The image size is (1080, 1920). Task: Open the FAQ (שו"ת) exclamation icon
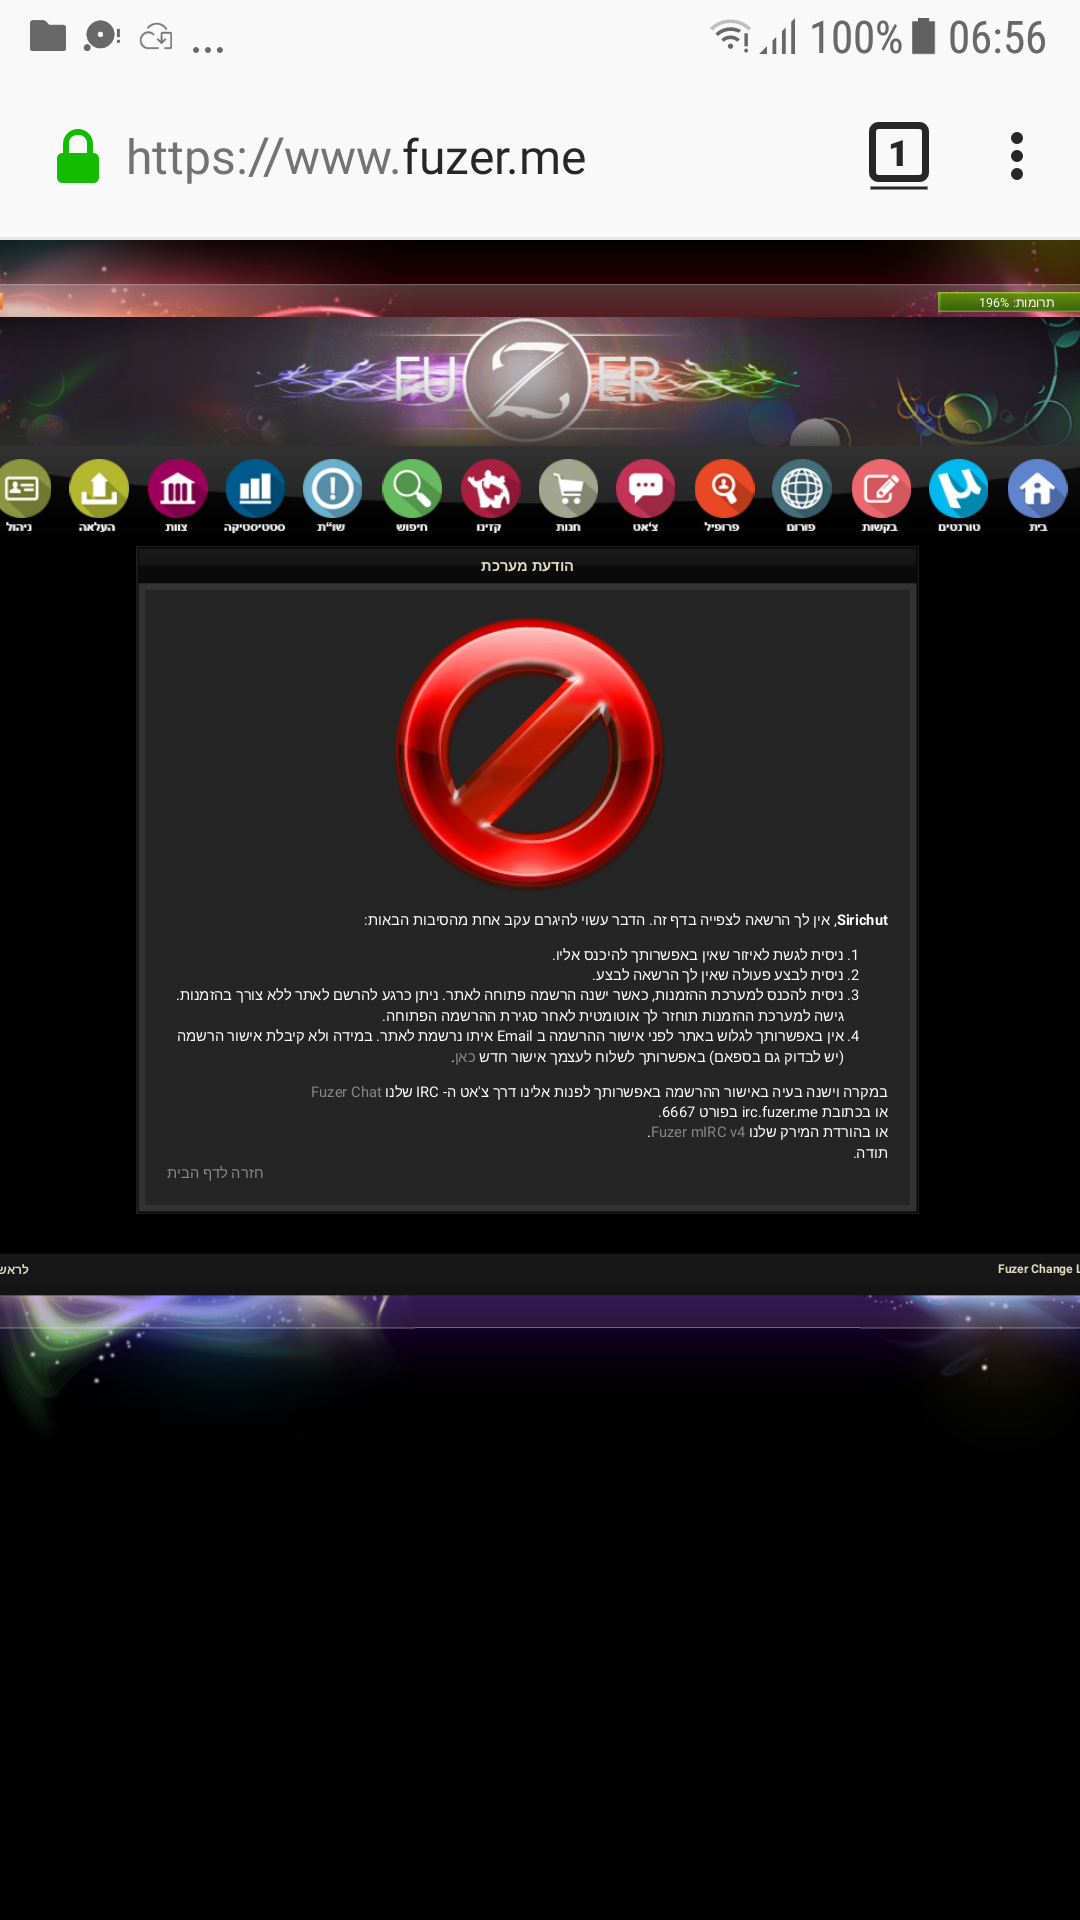pos(332,489)
